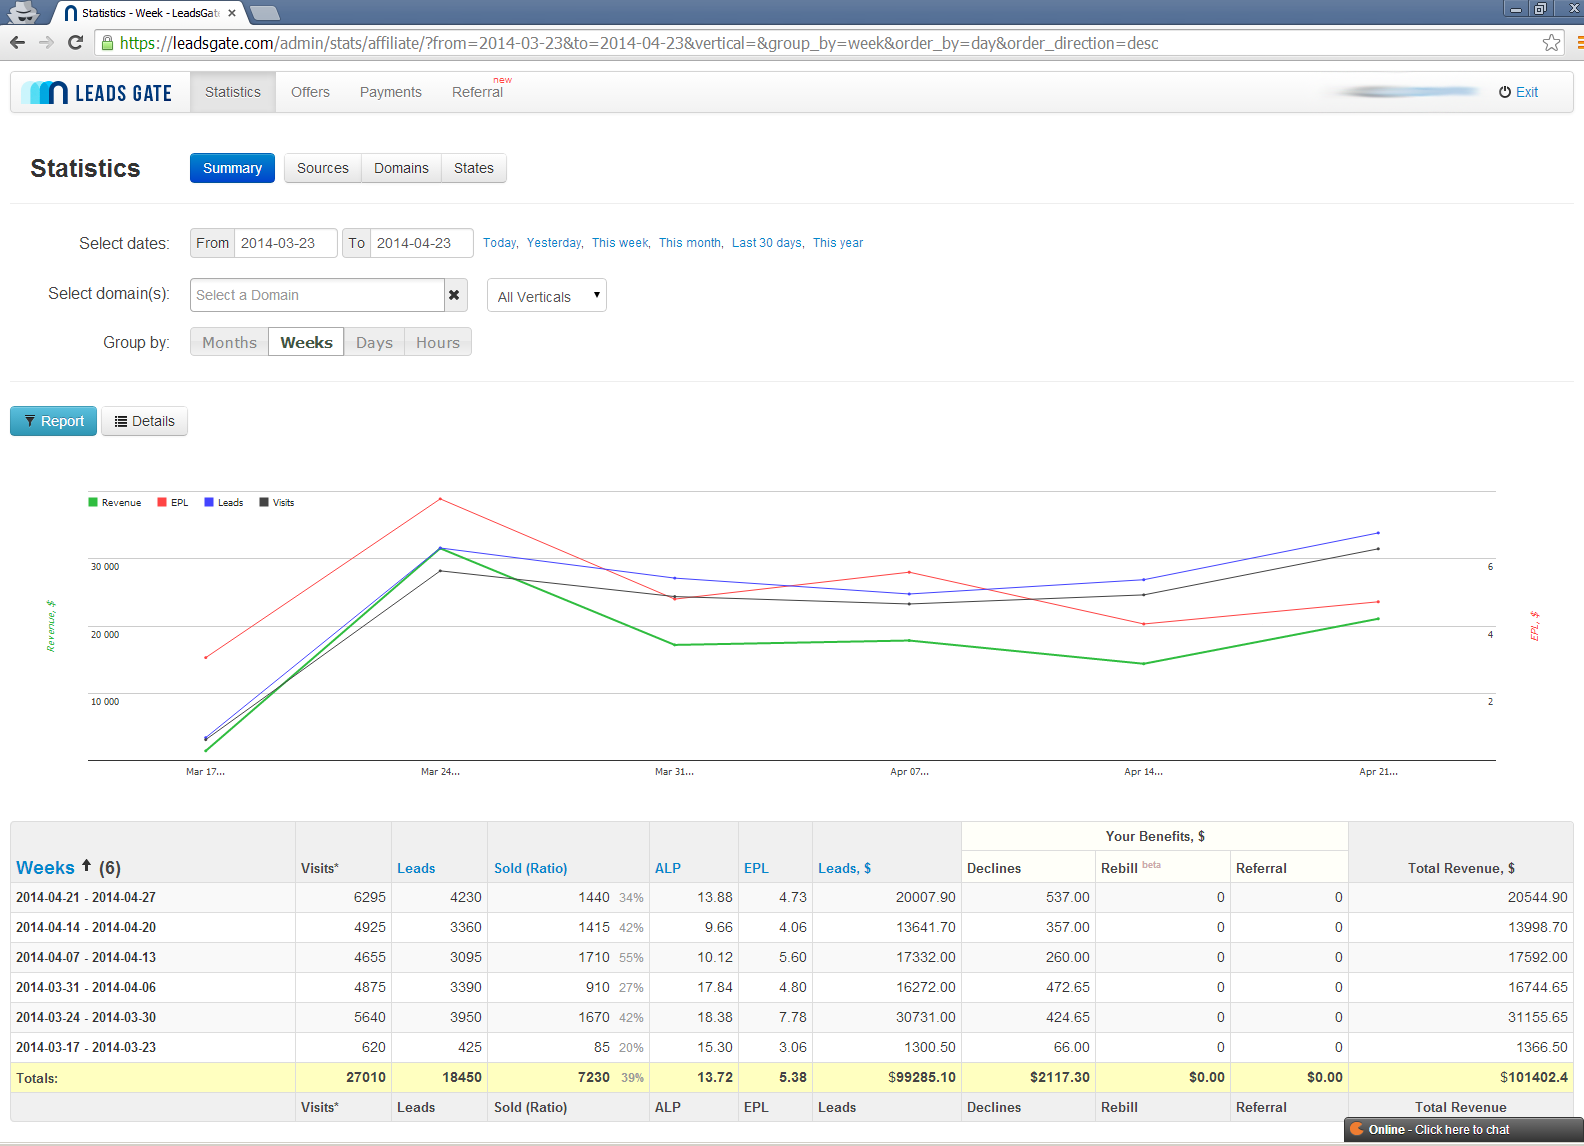
Task: Click the Last 30 days link
Action: point(767,243)
